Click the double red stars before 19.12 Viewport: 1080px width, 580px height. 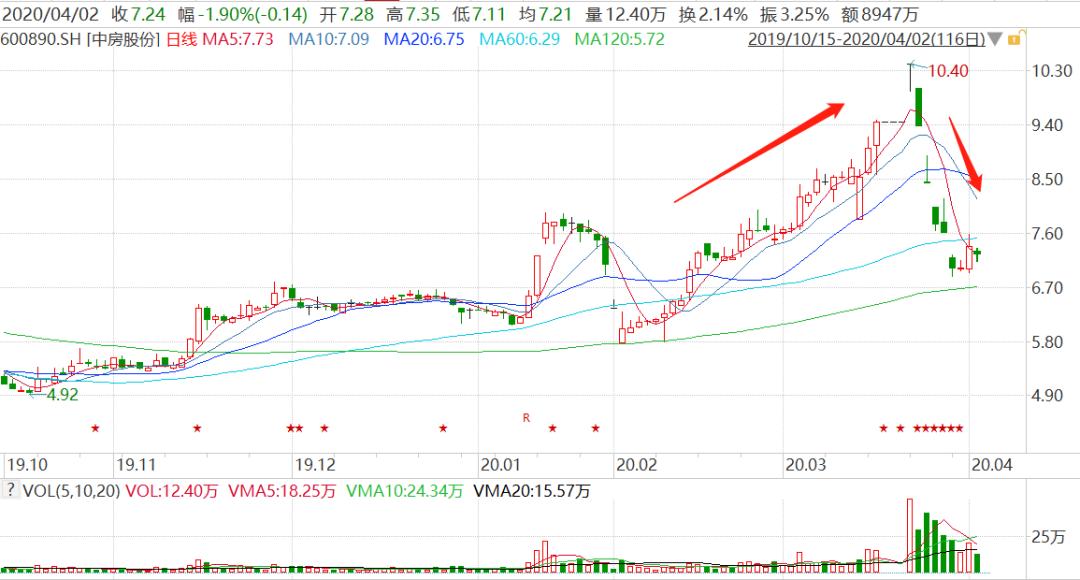point(295,428)
